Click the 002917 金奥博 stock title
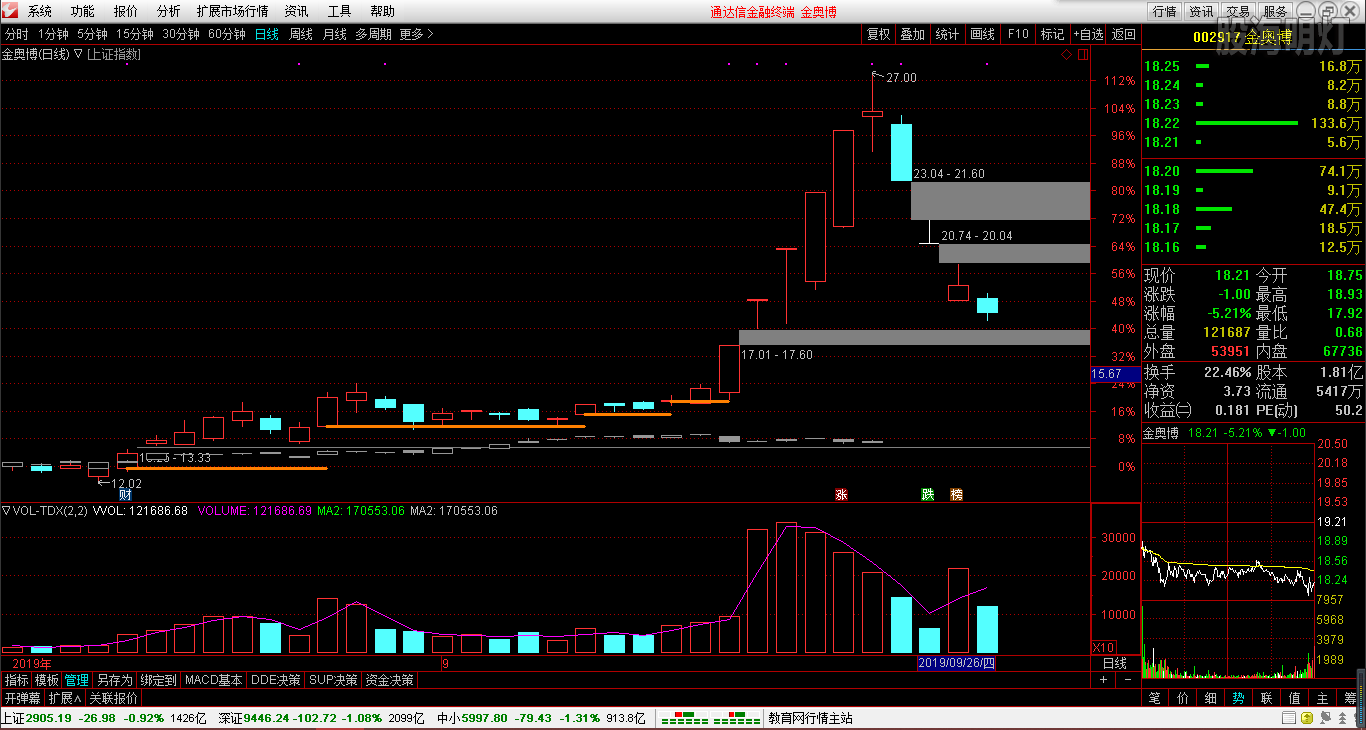Screen dimensions: 1366x730 point(1242,36)
